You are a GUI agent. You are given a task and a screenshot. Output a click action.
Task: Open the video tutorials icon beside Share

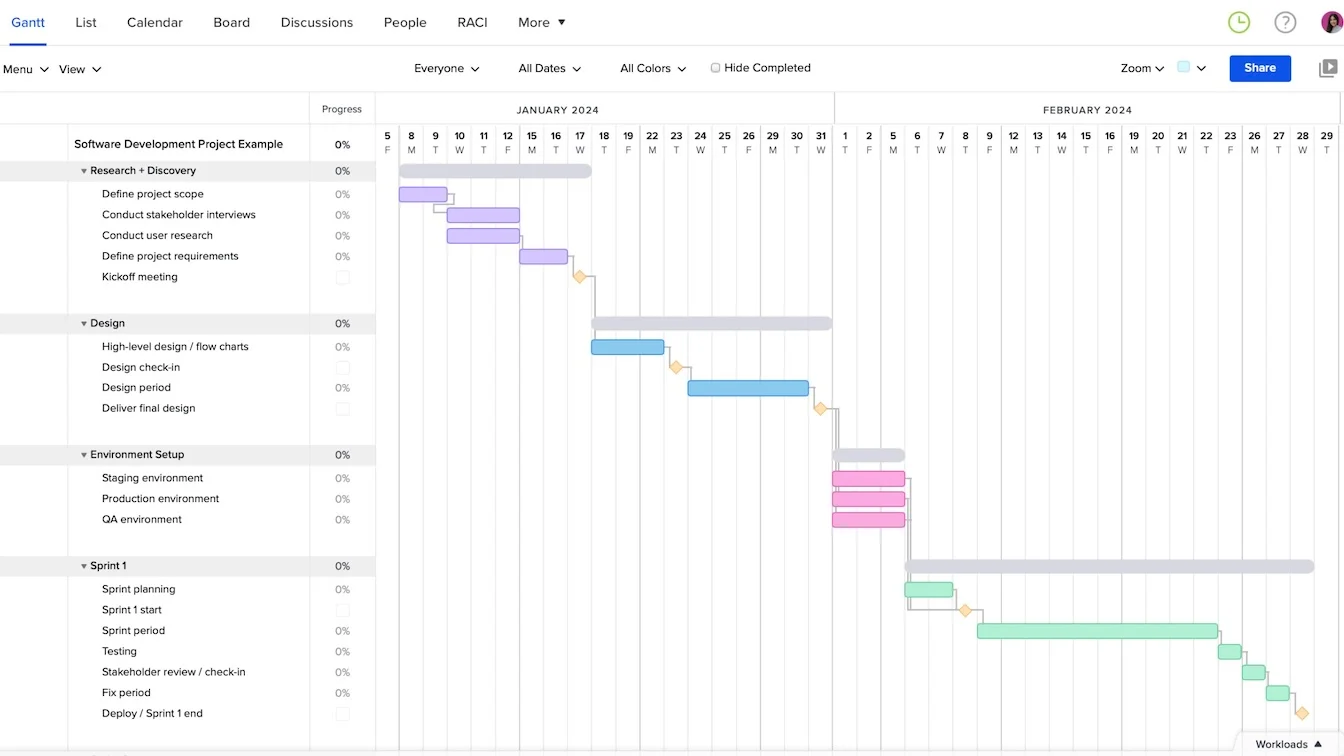click(x=1328, y=68)
